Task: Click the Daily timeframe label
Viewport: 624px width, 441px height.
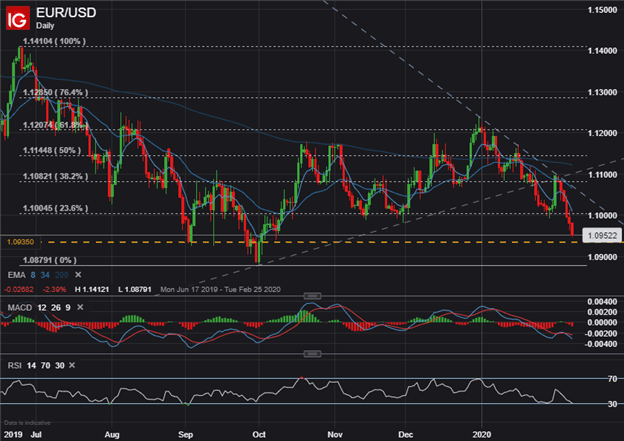Action: [x=45, y=26]
